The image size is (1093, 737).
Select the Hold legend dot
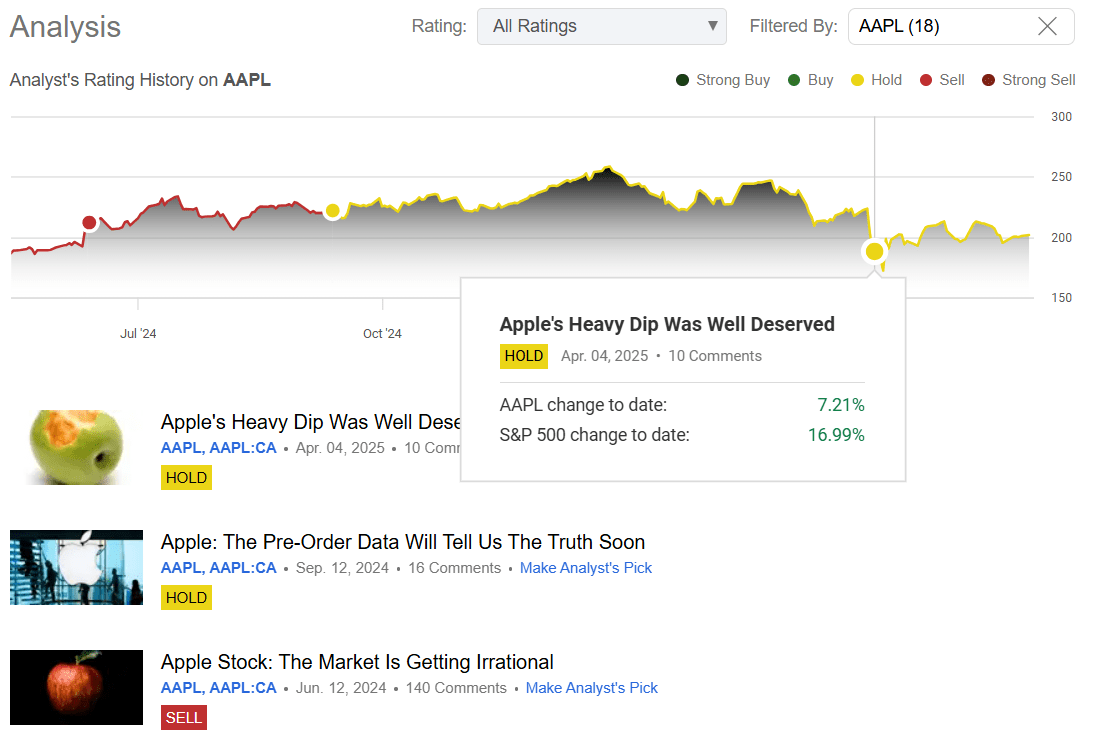(857, 79)
